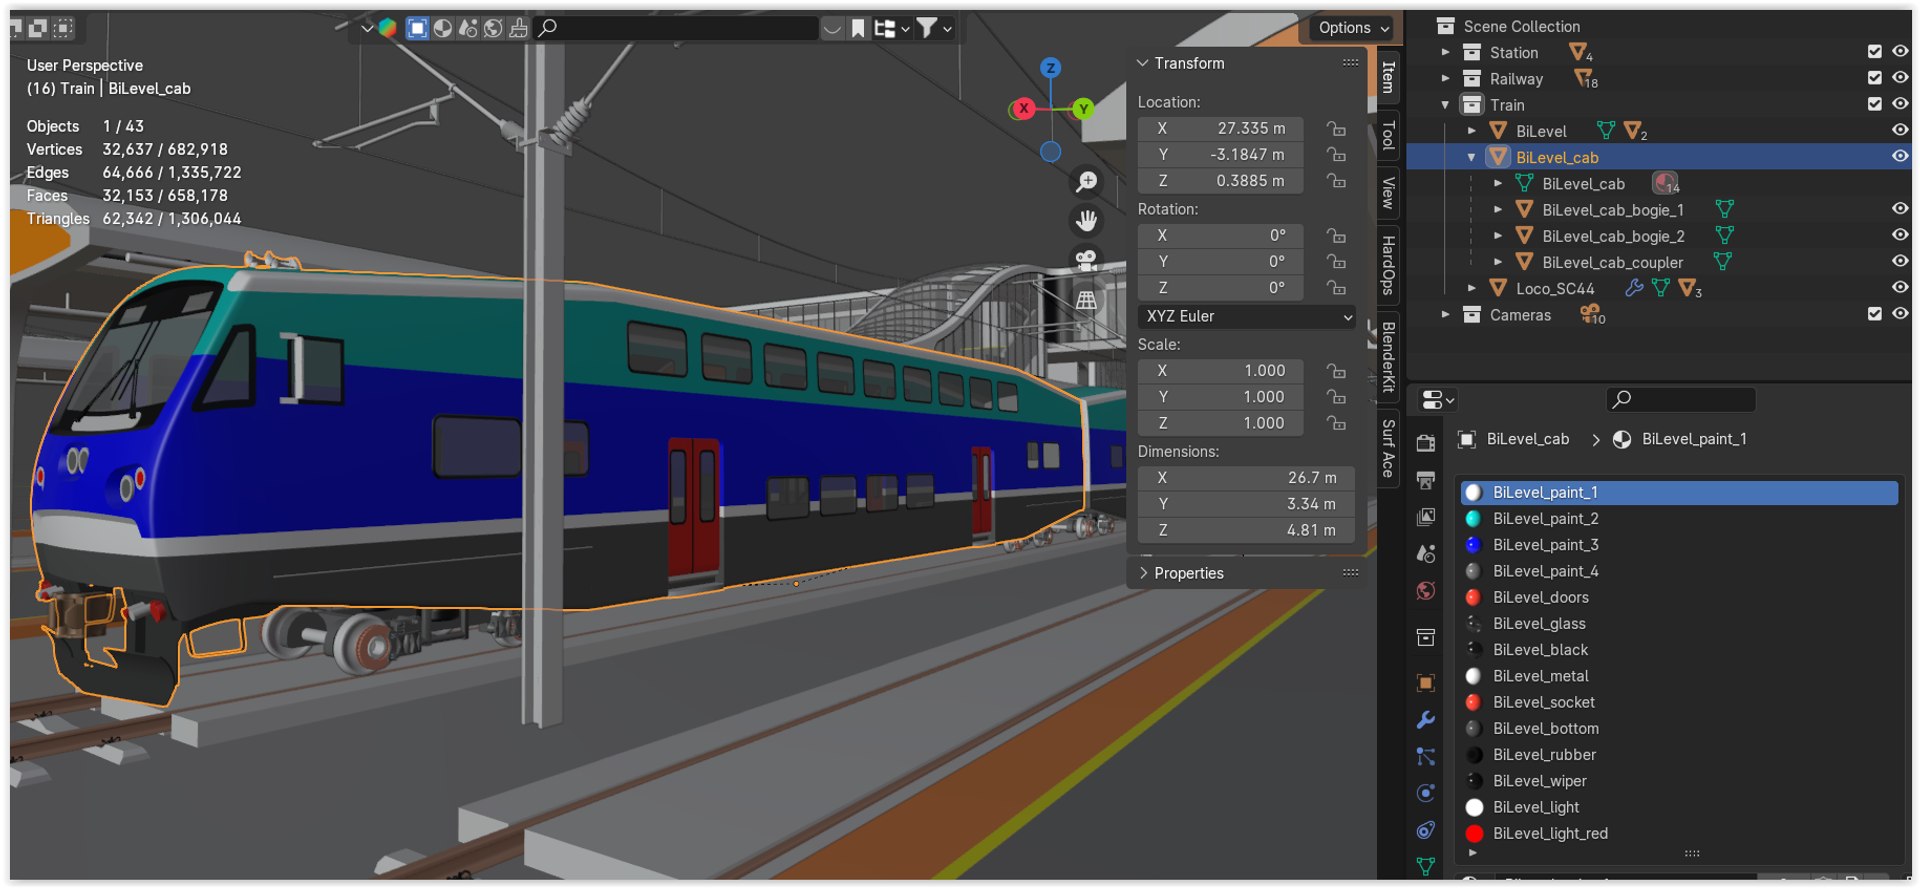Image resolution: width=1920 pixels, height=888 pixels.
Task: Hide the Railway collection with its eye icon
Action: coord(1900,78)
